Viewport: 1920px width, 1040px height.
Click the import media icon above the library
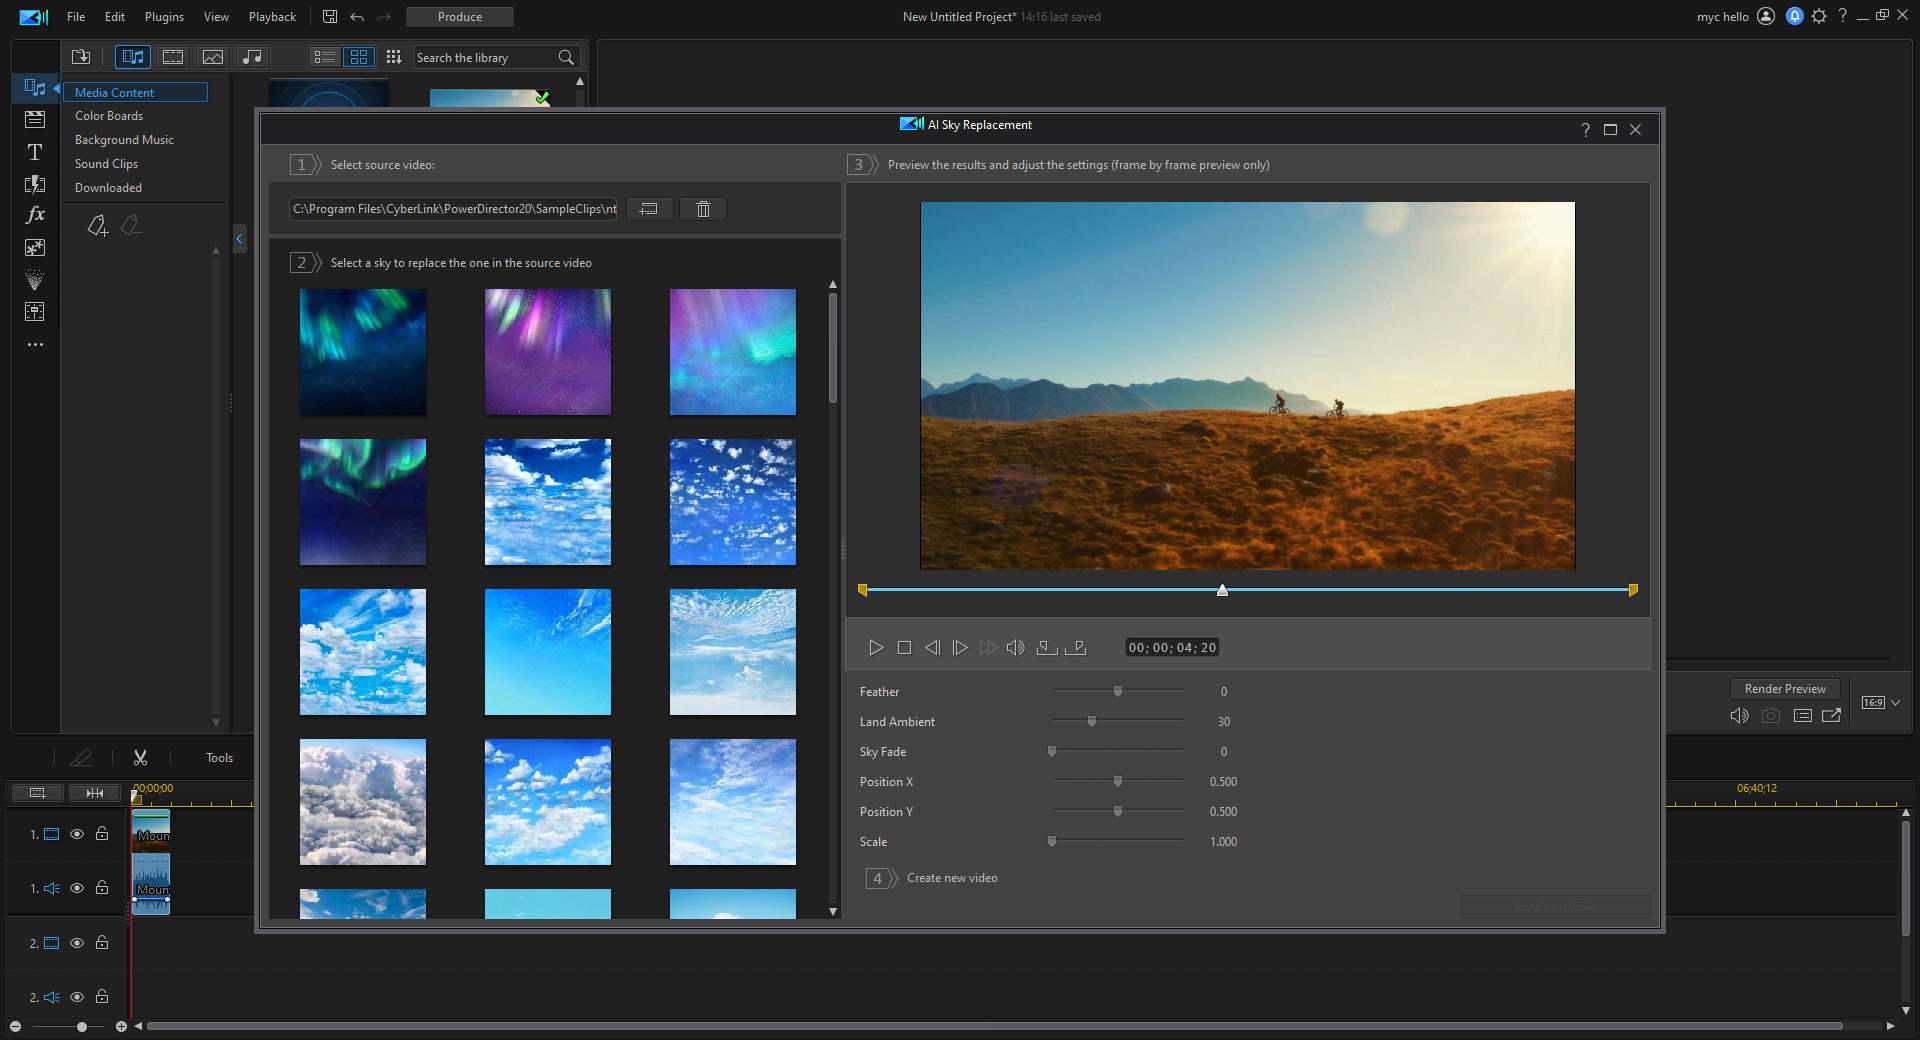[x=81, y=57]
